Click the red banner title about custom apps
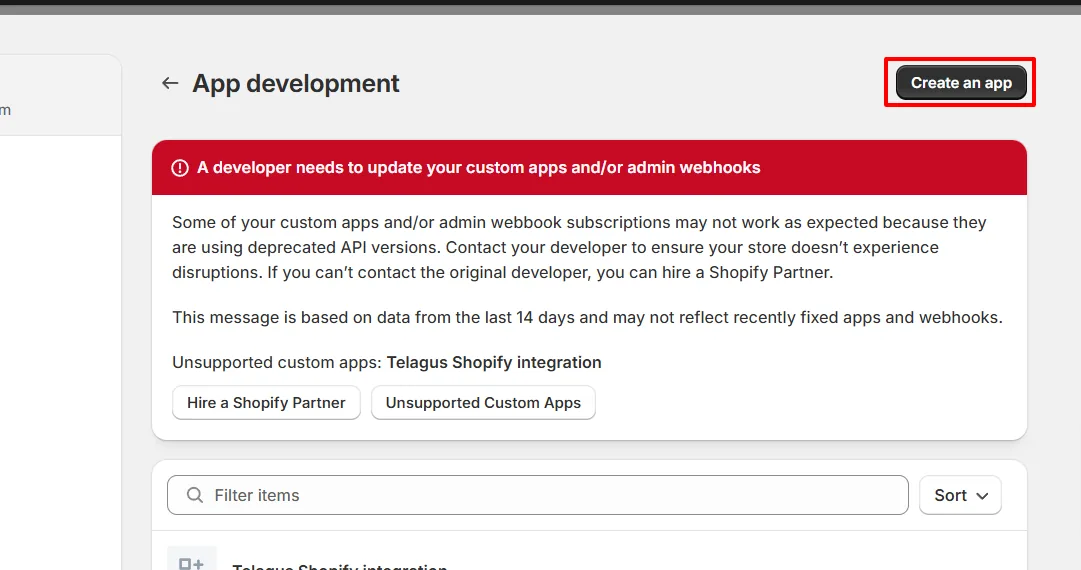The width and height of the screenshot is (1081, 570). [x=478, y=167]
